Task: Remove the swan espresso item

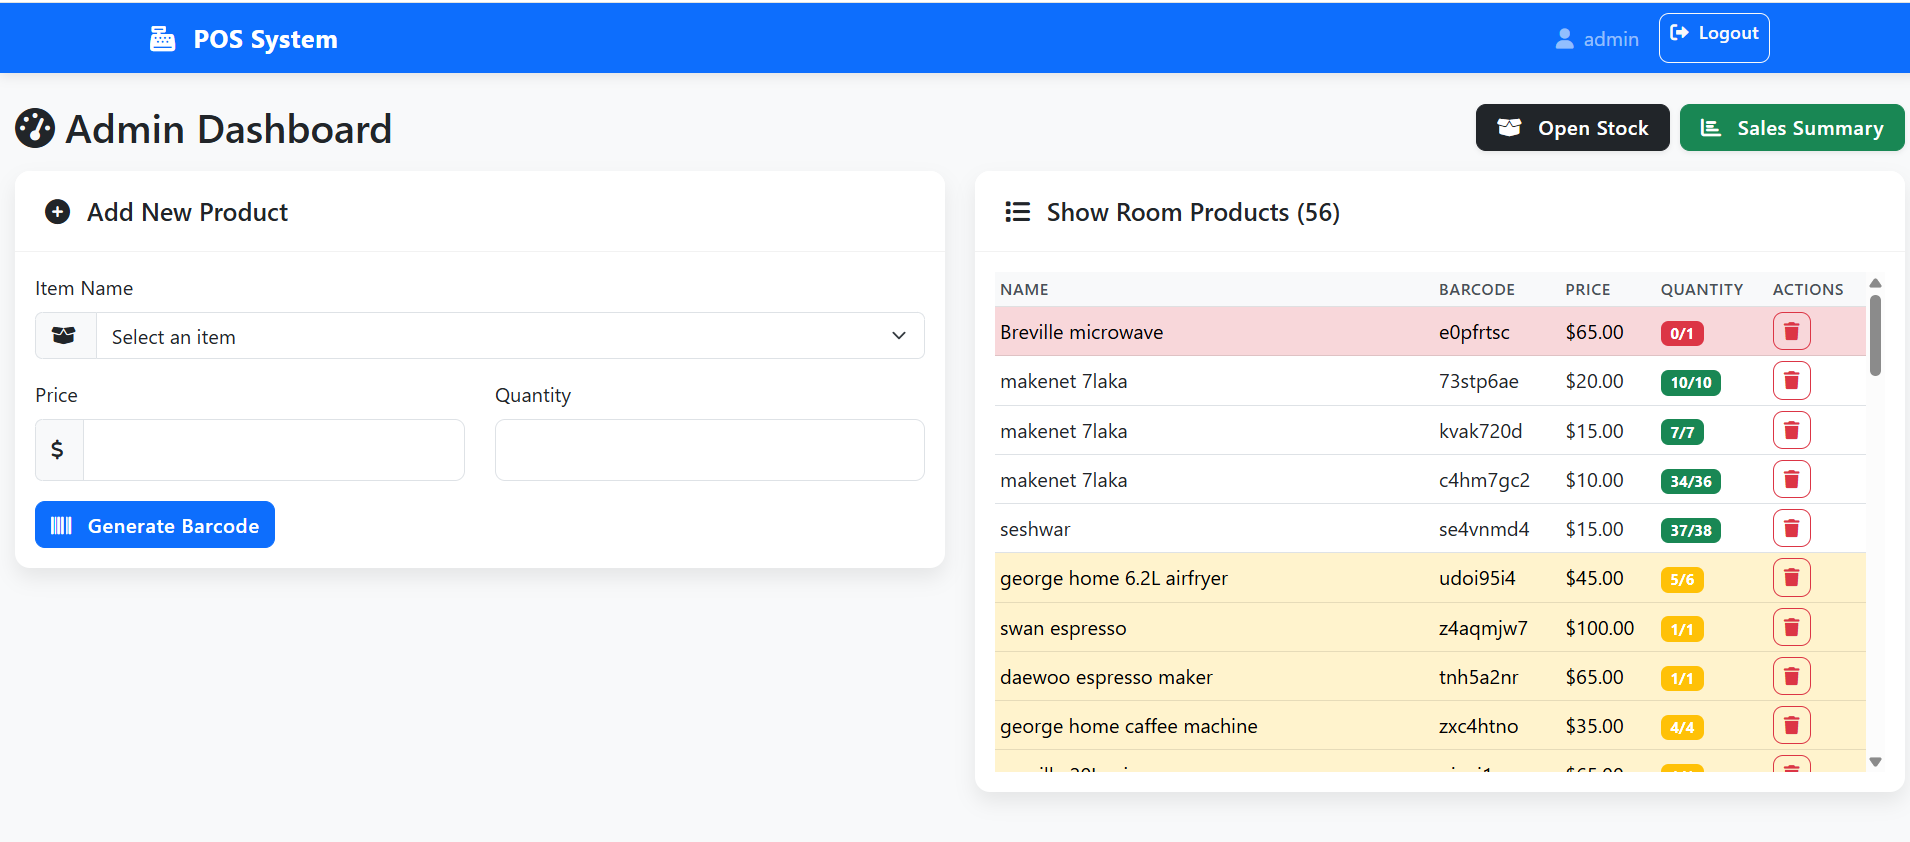Action: [x=1791, y=628]
